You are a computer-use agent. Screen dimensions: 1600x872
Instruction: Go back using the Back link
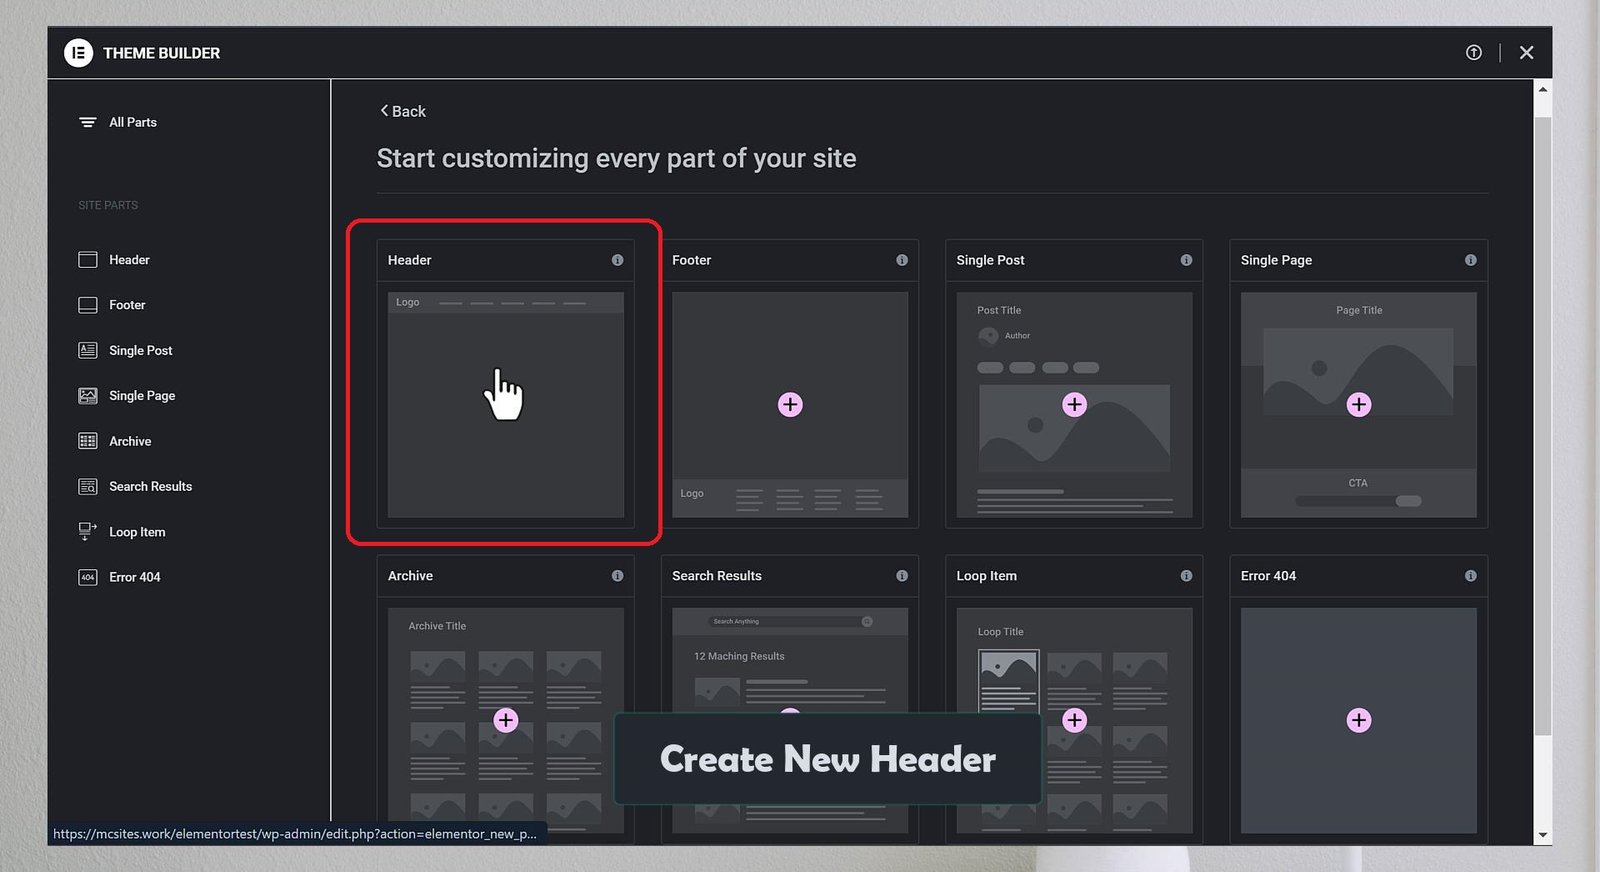(x=403, y=111)
